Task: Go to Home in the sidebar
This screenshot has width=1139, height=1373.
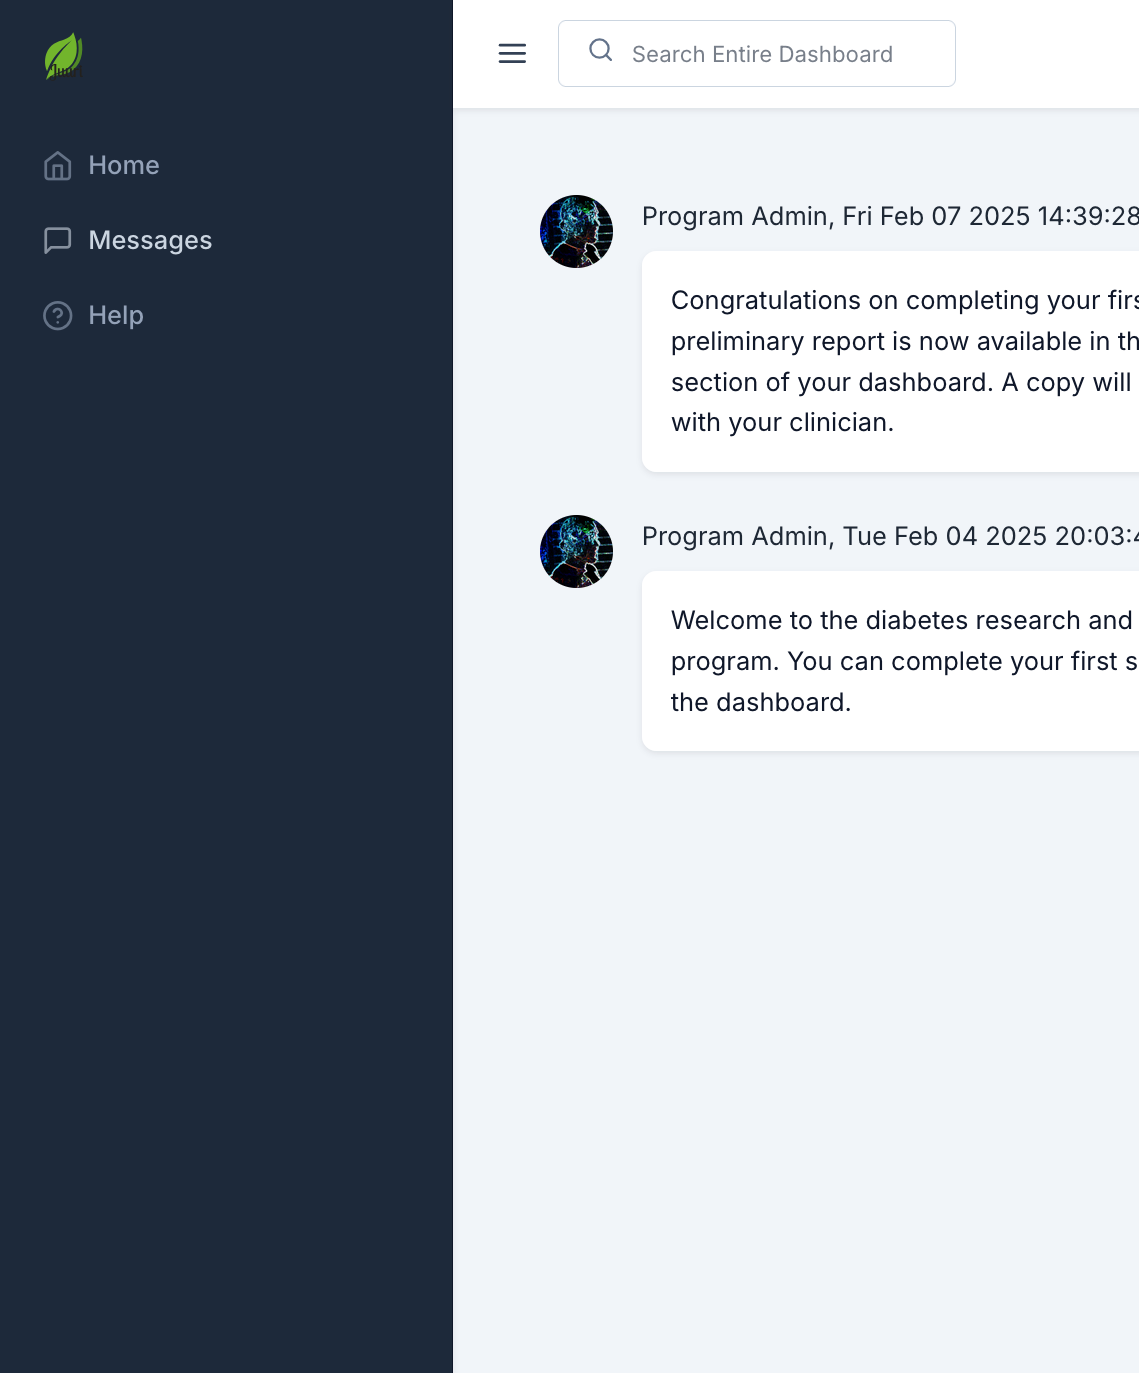Action: pyautogui.click(x=124, y=165)
